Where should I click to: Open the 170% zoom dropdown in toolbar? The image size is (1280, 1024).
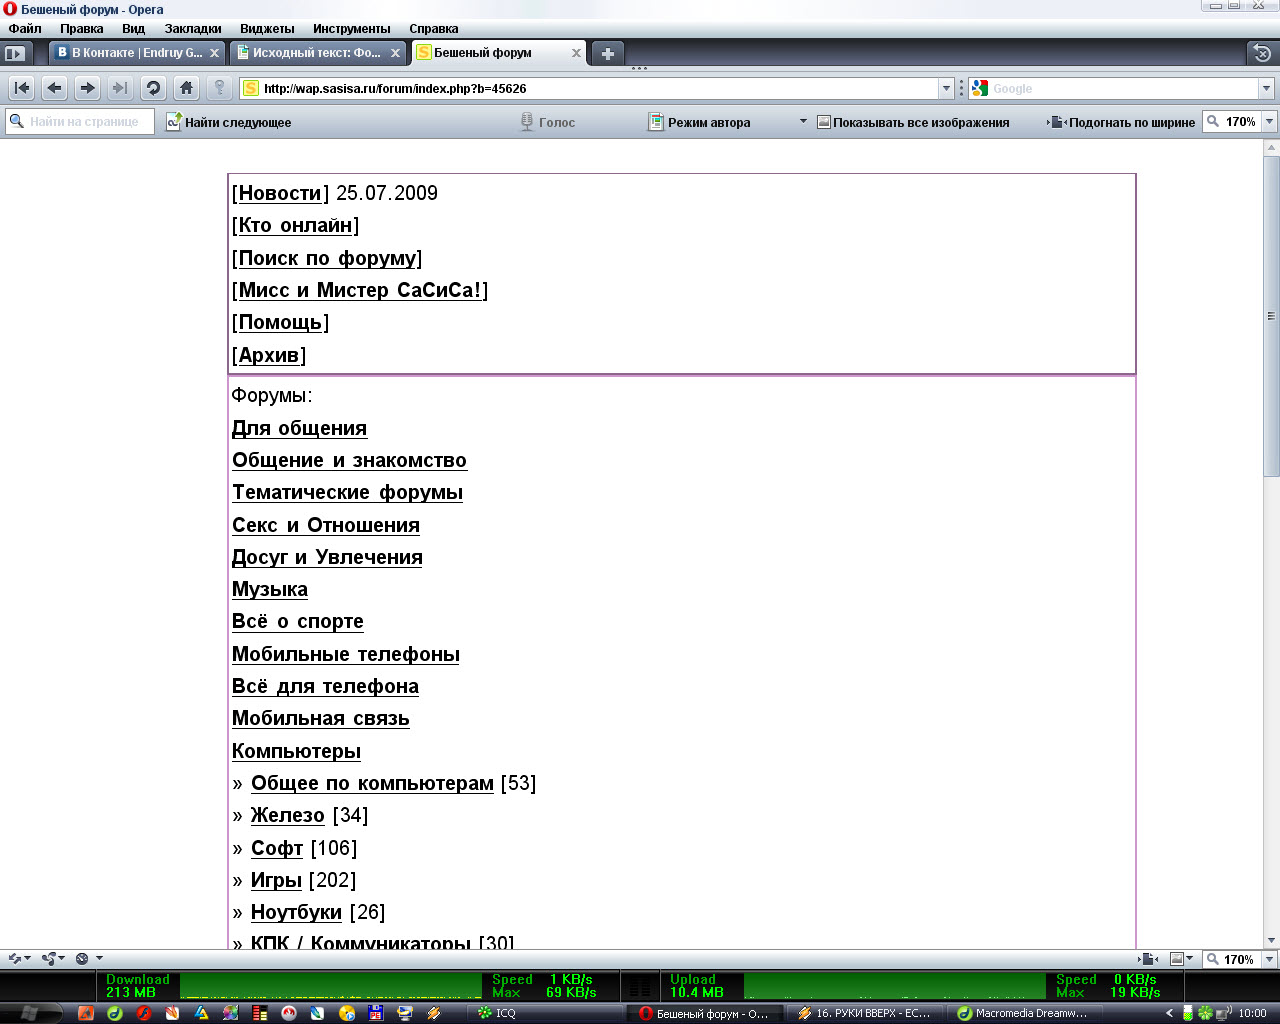[1269, 122]
